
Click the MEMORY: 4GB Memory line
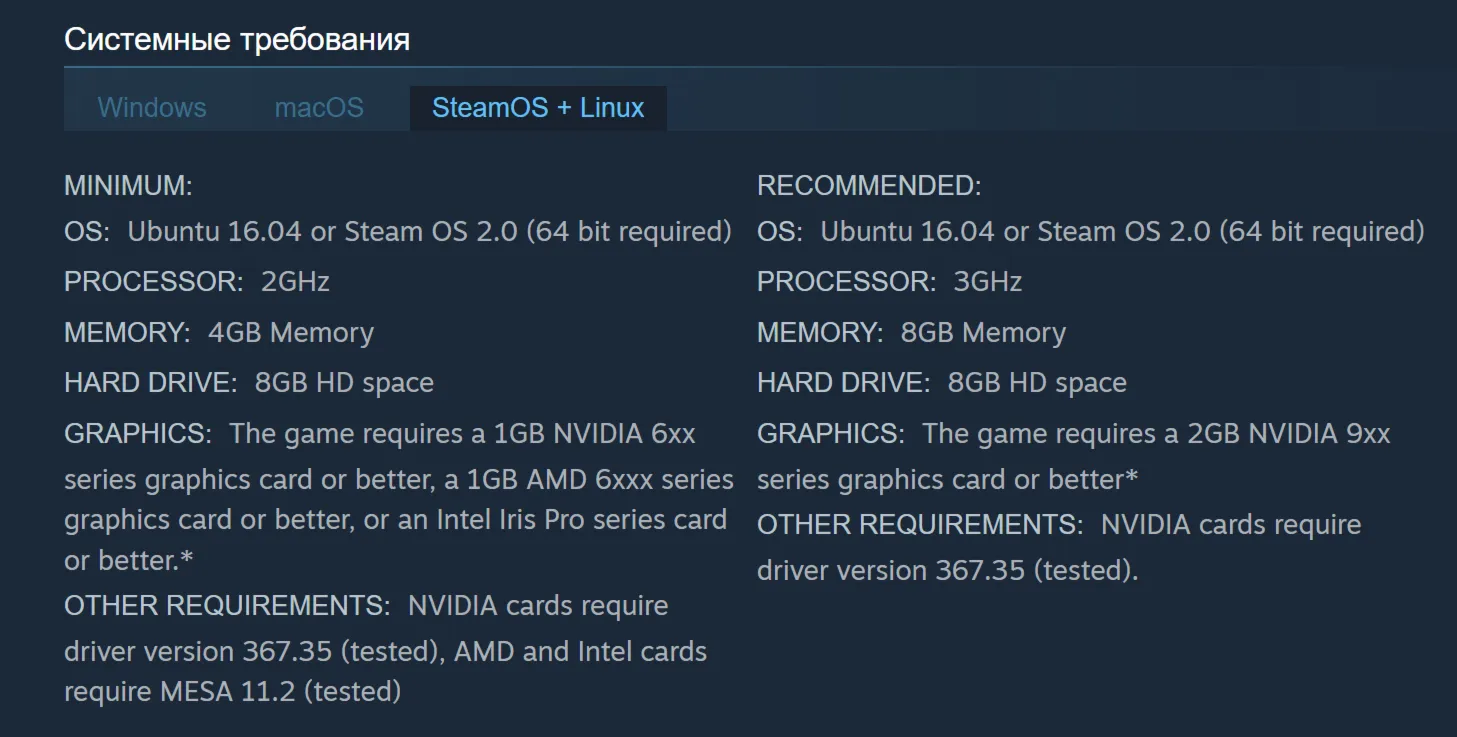(x=219, y=333)
